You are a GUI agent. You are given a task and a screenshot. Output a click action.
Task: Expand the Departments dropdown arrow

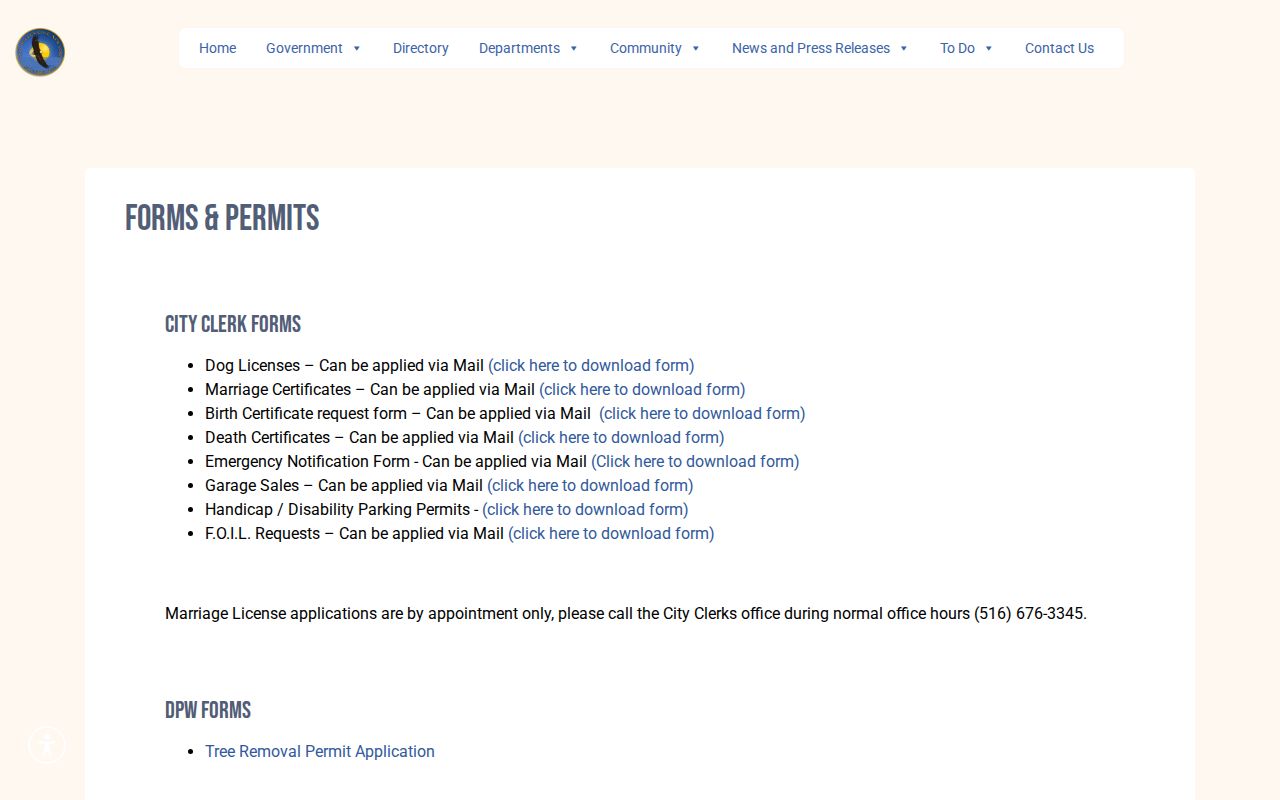(573, 48)
